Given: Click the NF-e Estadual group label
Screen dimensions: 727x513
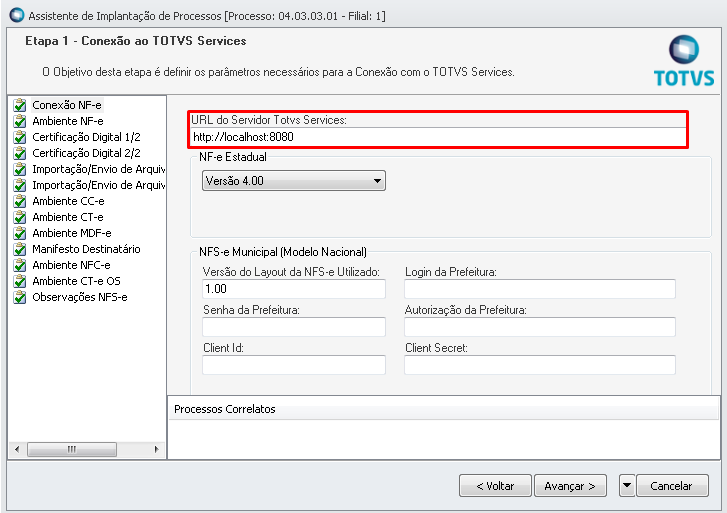Looking at the screenshot, I should pyautogui.click(x=233, y=157).
